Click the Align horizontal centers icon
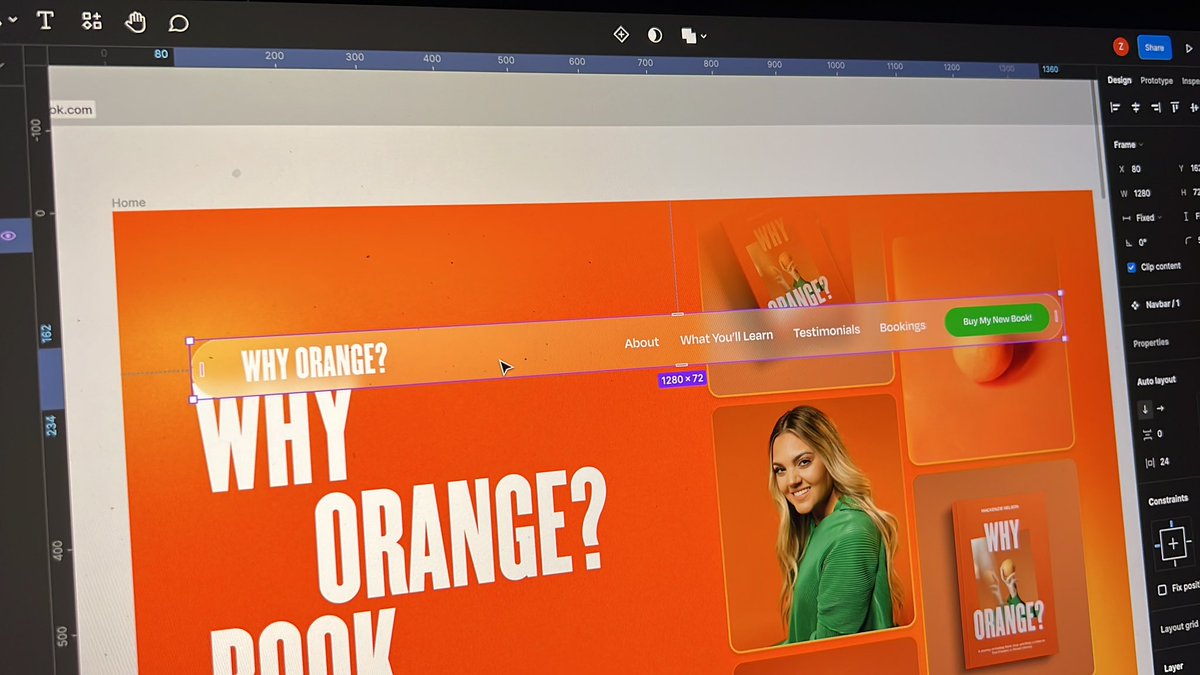 tap(1136, 107)
